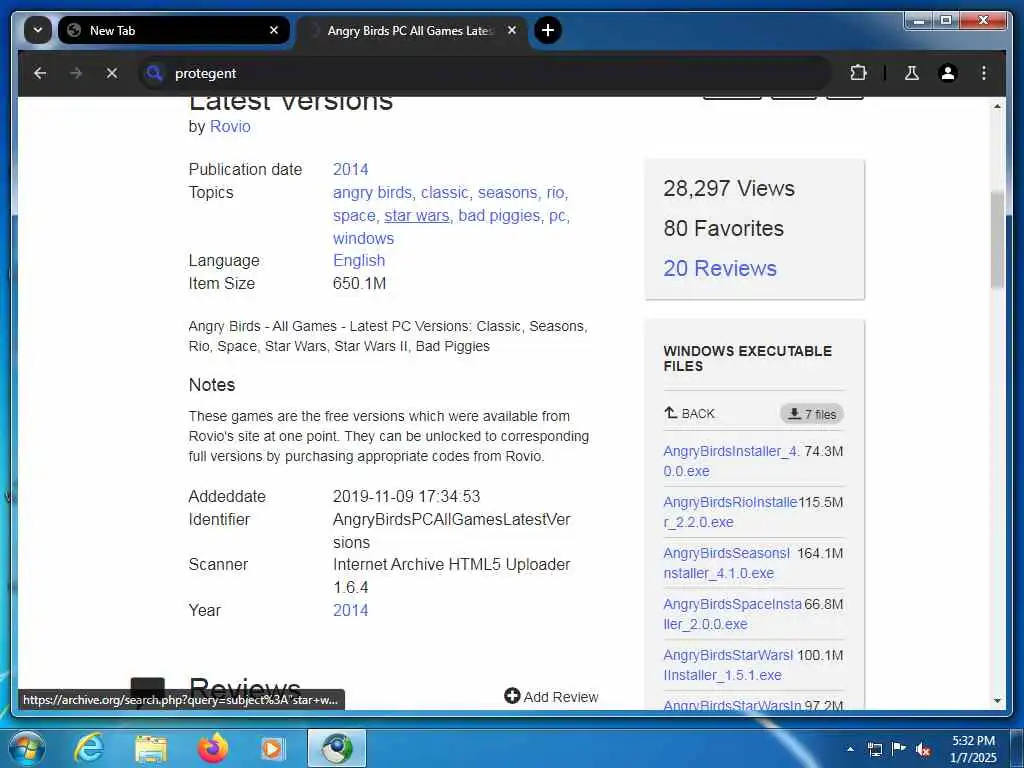Image resolution: width=1024 pixels, height=768 pixels.
Task: Open the 2014 publication date link
Action: [x=351, y=170]
